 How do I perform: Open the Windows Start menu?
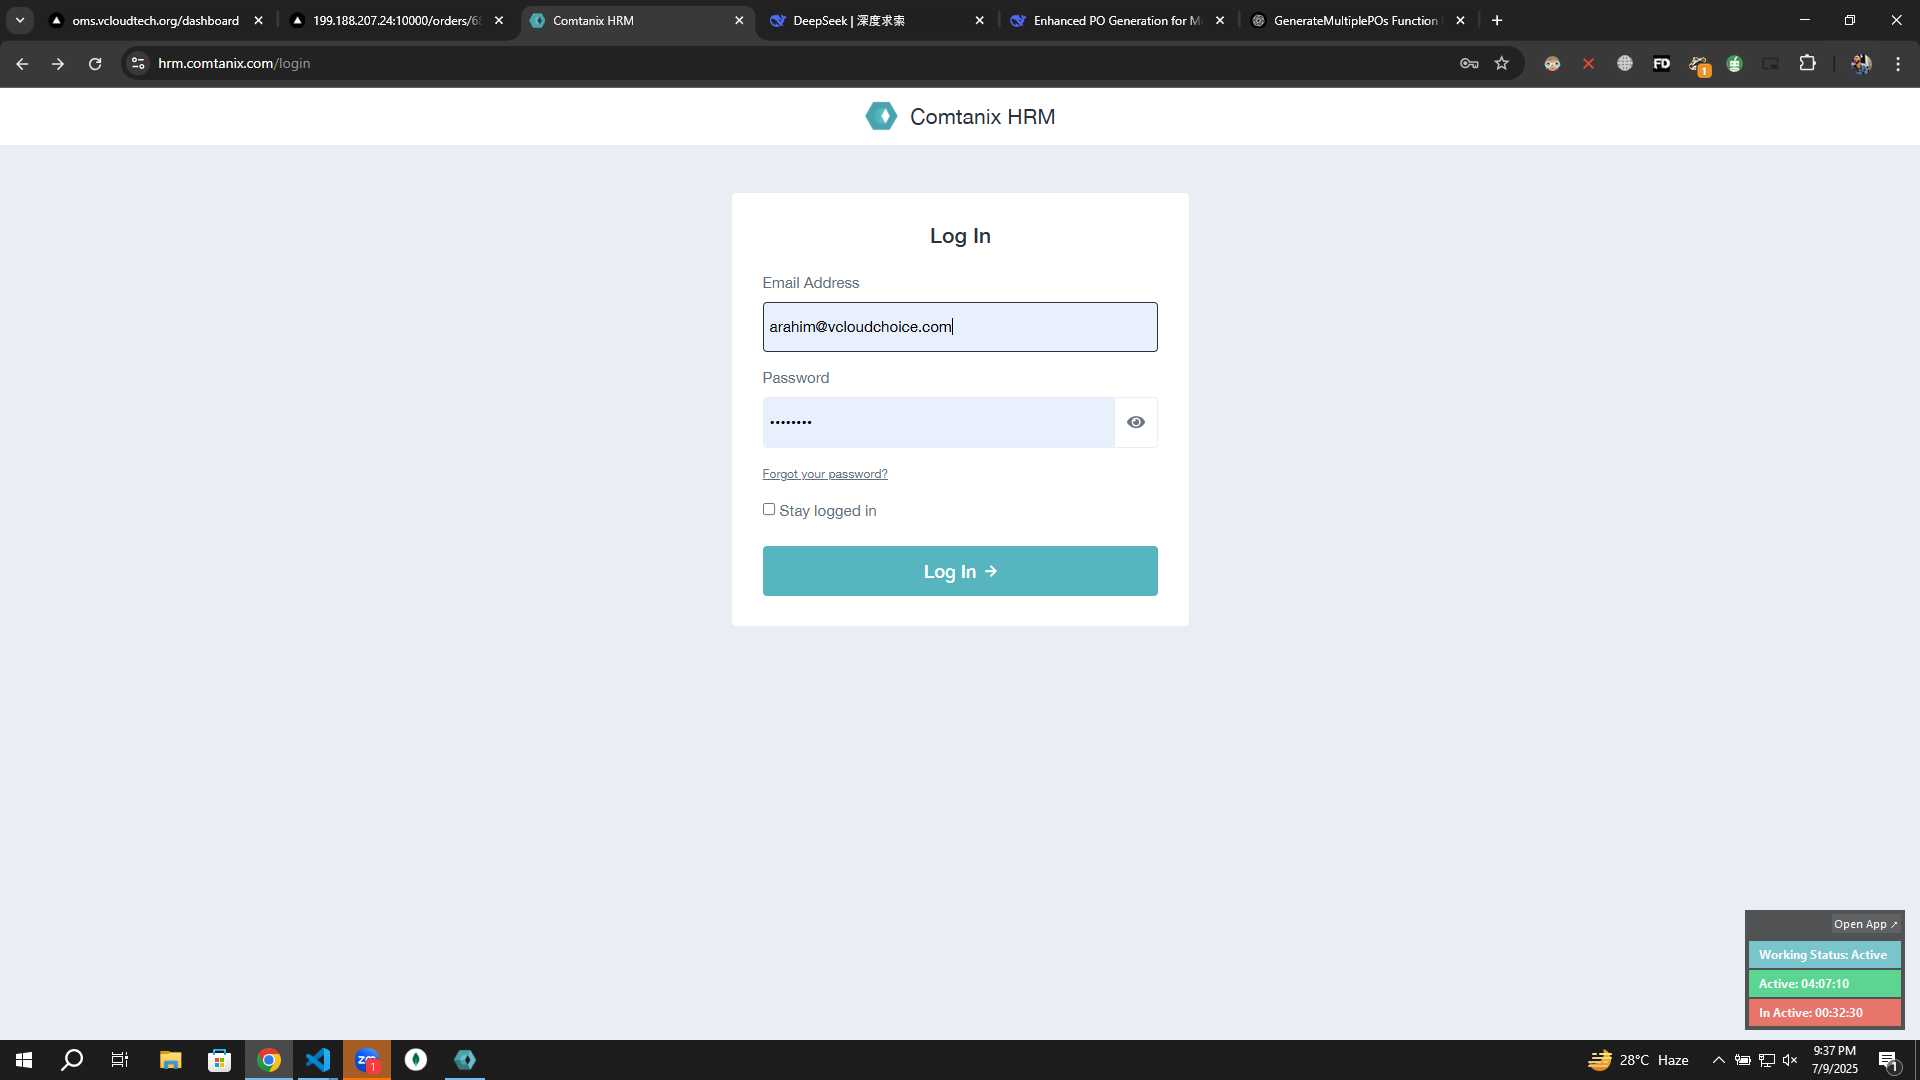pyautogui.click(x=24, y=1060)
